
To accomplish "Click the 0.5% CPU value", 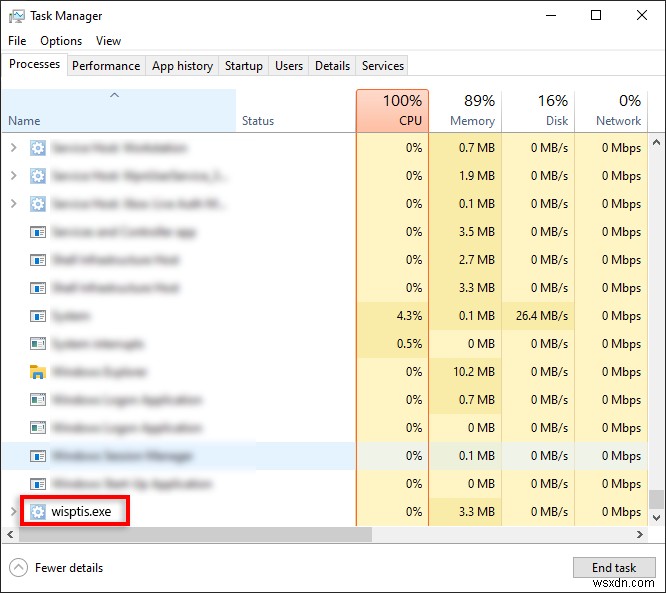I will [x=409, y=344].
